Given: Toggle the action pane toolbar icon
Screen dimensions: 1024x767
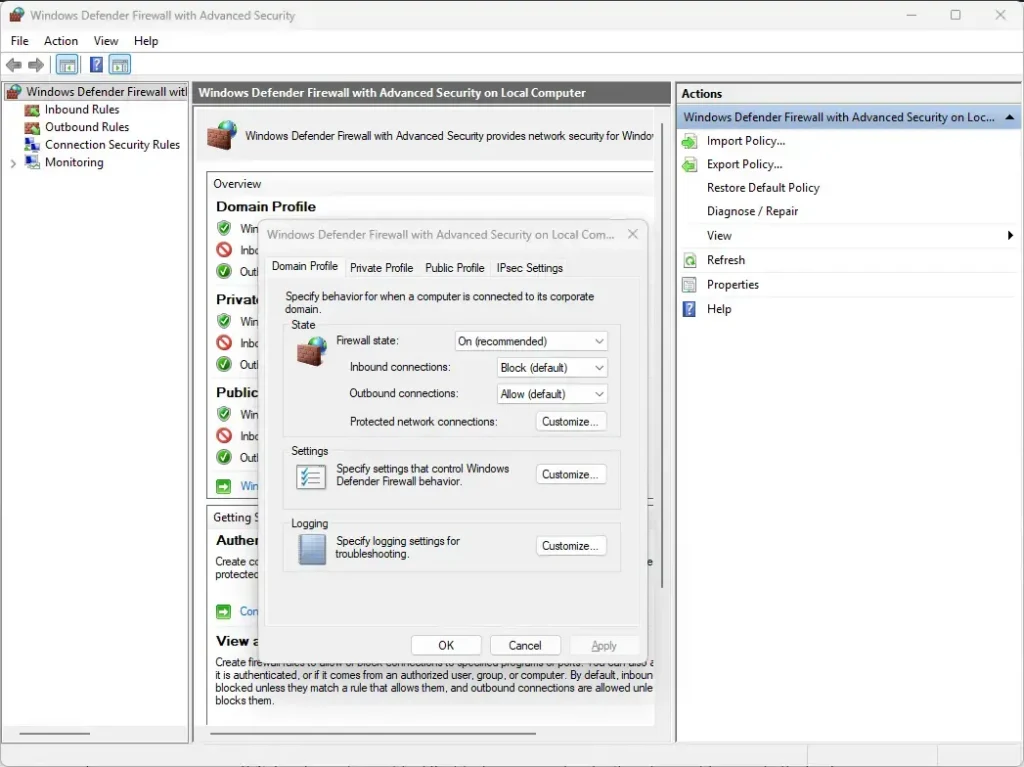Looking at the screenshot, I should tap(120, 65).
